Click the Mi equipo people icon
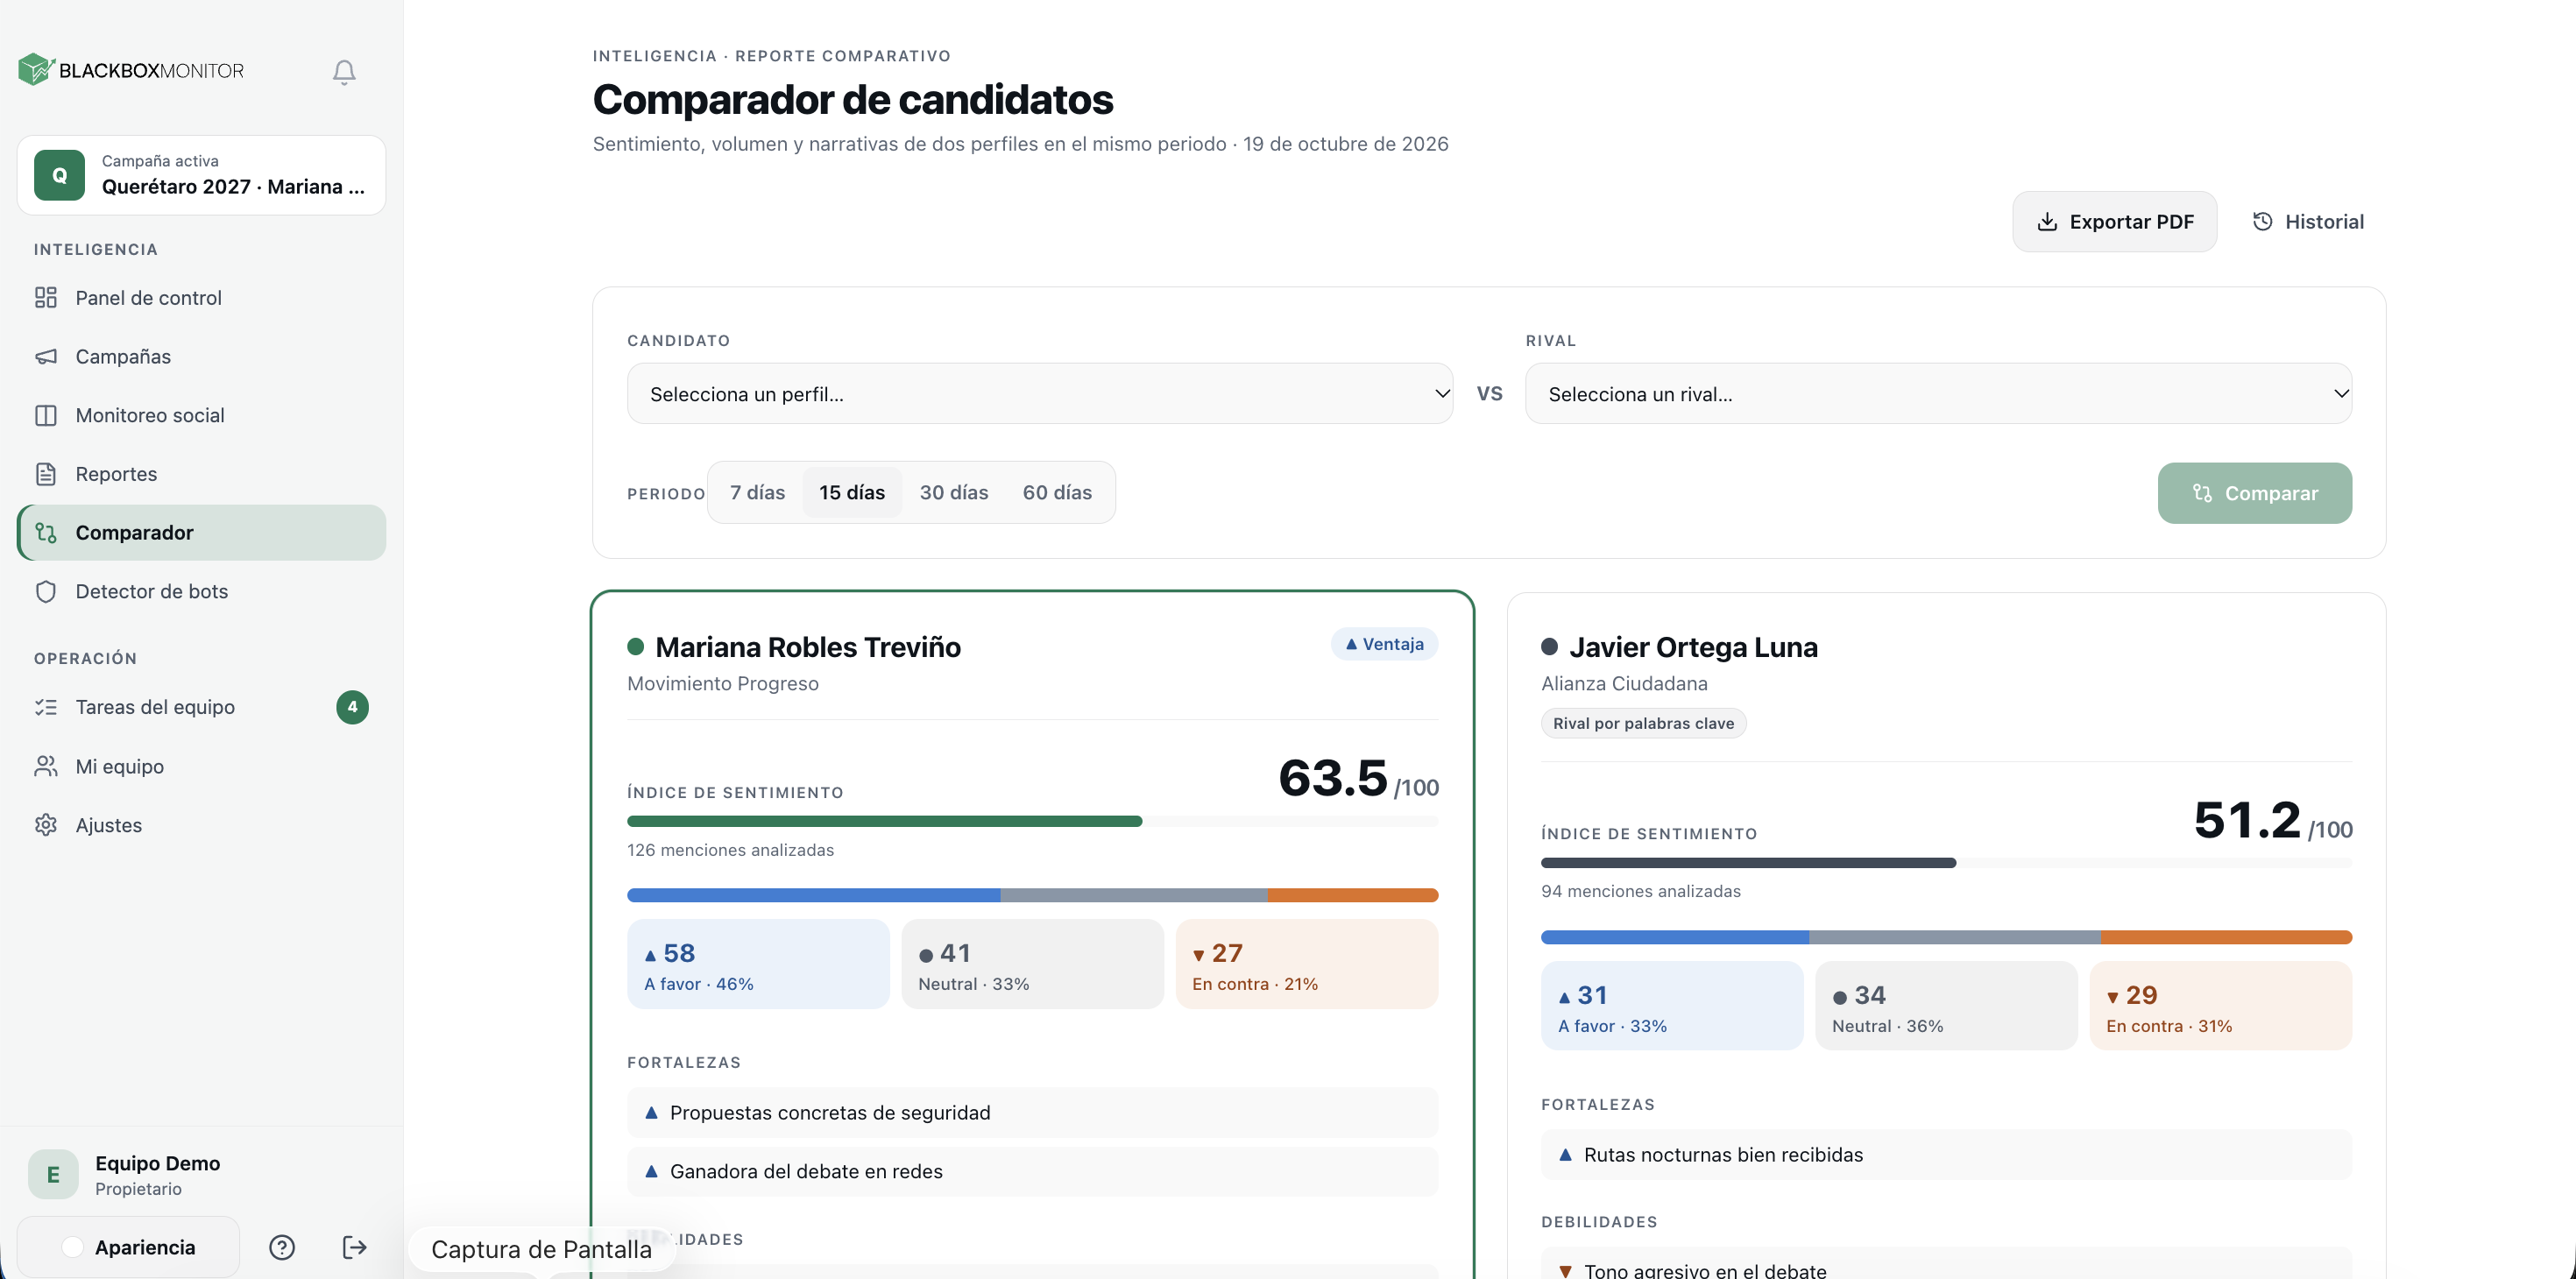The width and height of the screenshot is (2576, 1279). (46, 766)
